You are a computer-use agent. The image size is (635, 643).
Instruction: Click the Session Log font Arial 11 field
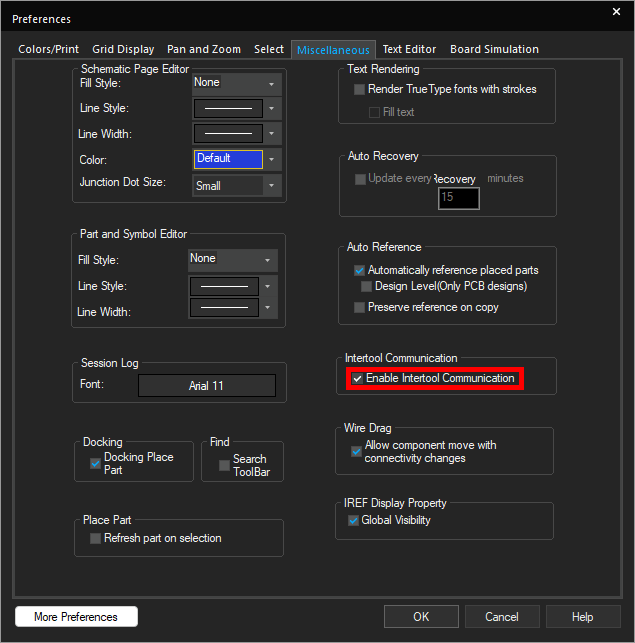click(x=206, y=386)
